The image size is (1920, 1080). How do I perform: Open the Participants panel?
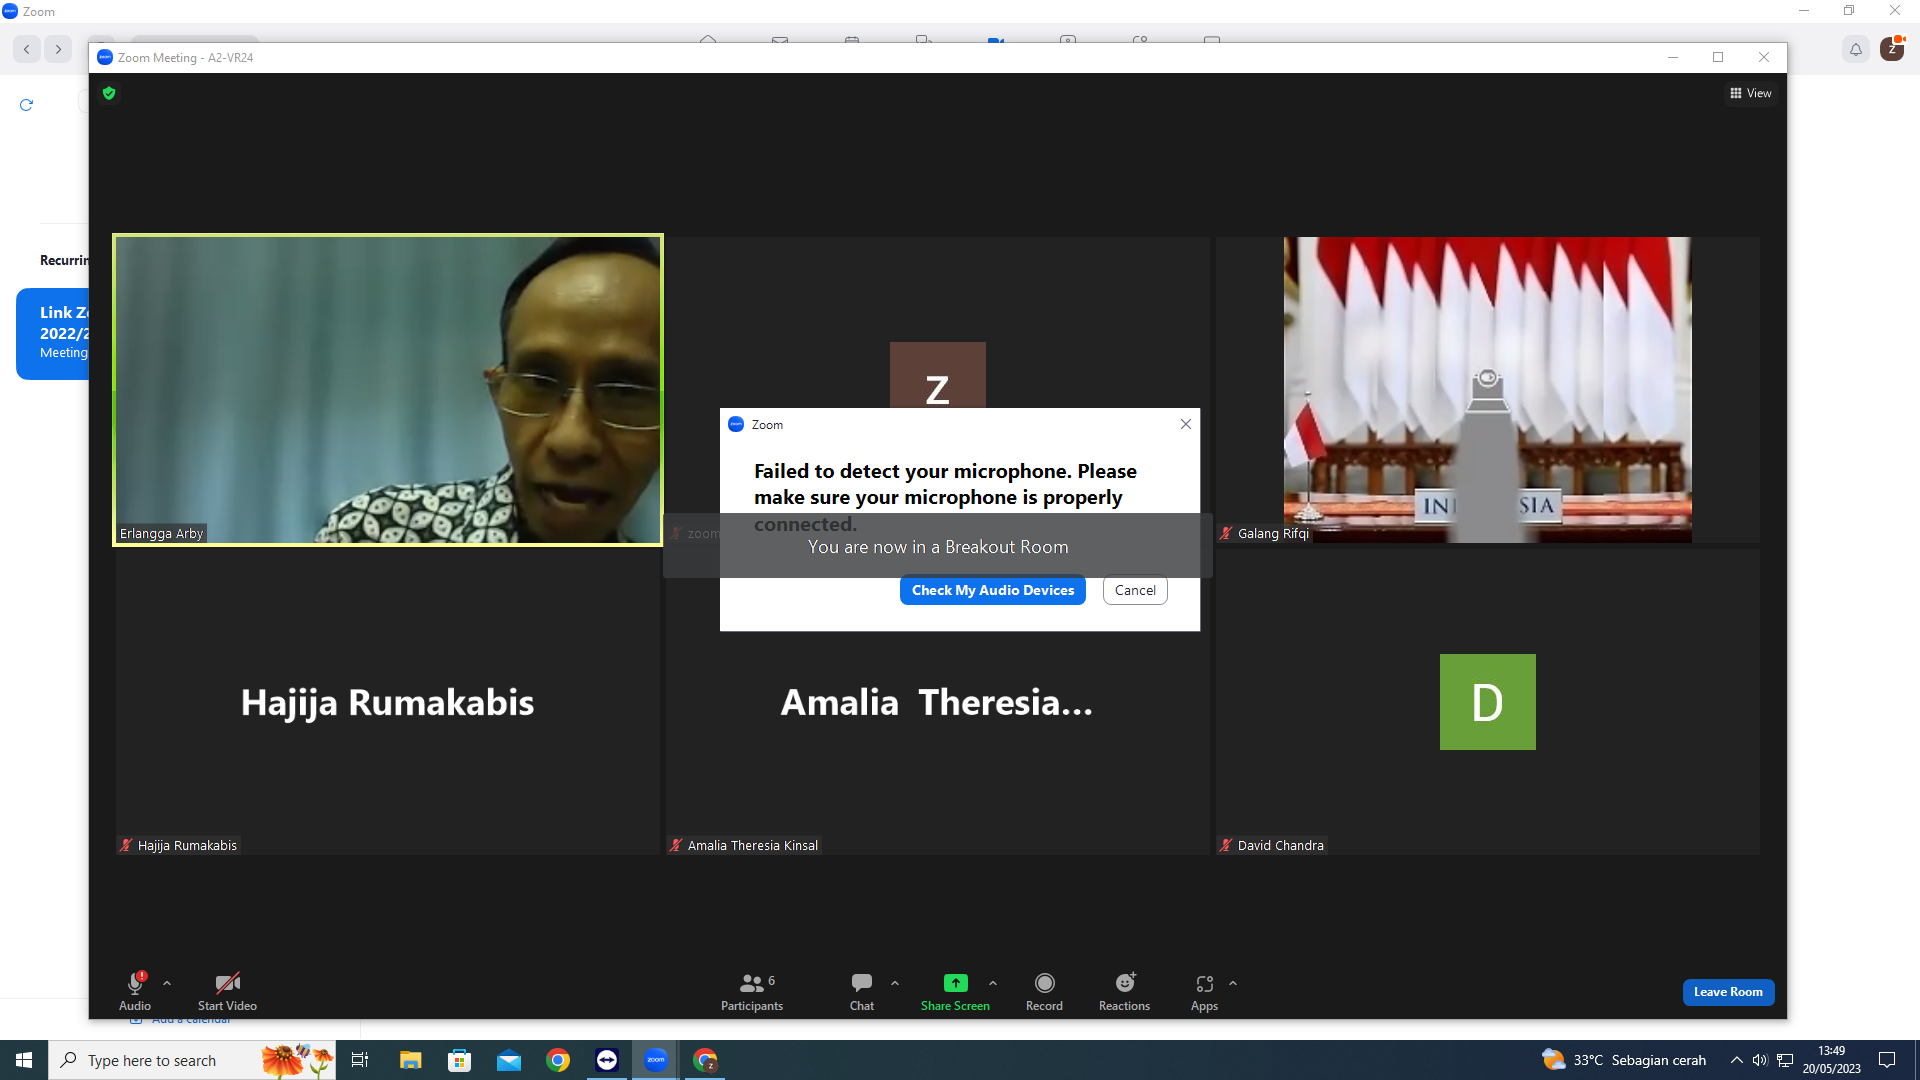(752, 991)
